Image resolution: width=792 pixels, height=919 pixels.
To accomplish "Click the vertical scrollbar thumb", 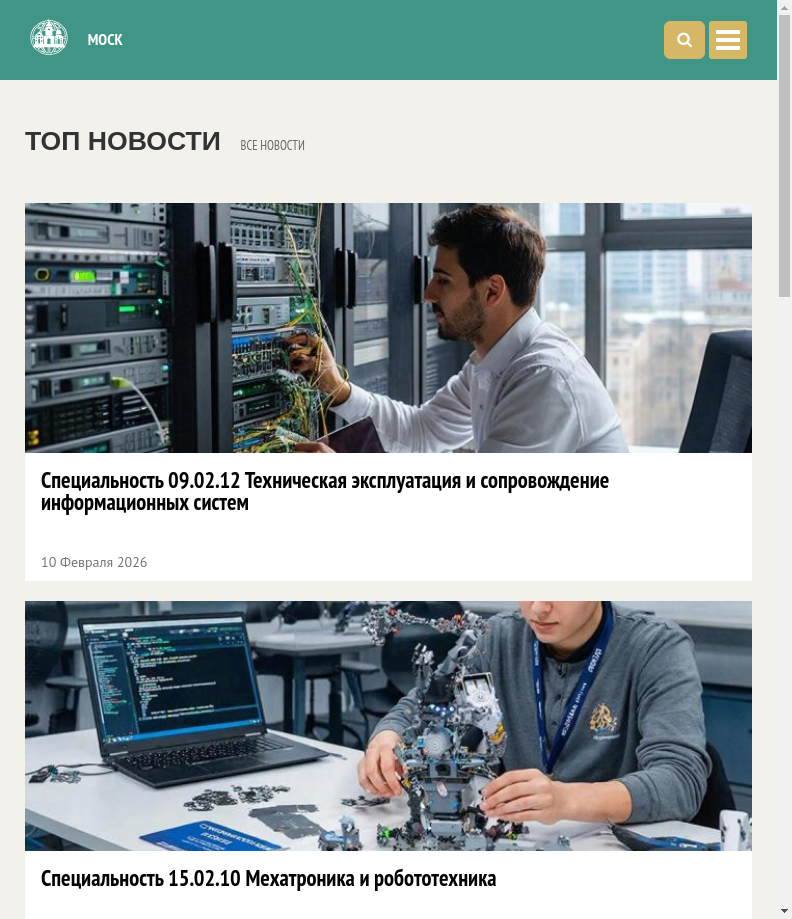I will (x=784, y=156).
